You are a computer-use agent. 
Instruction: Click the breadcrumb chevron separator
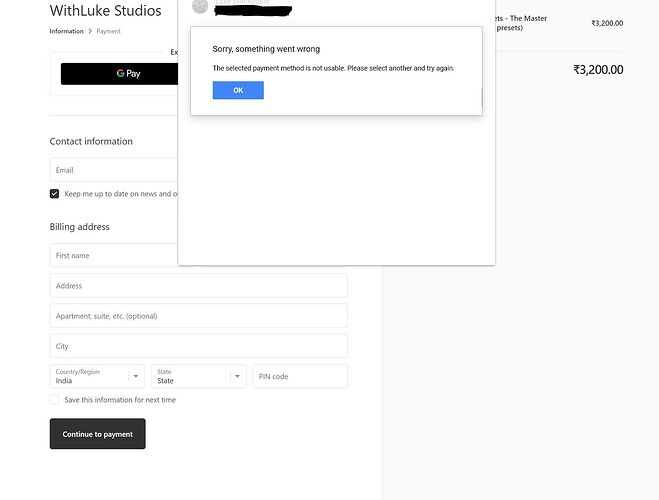90,32
